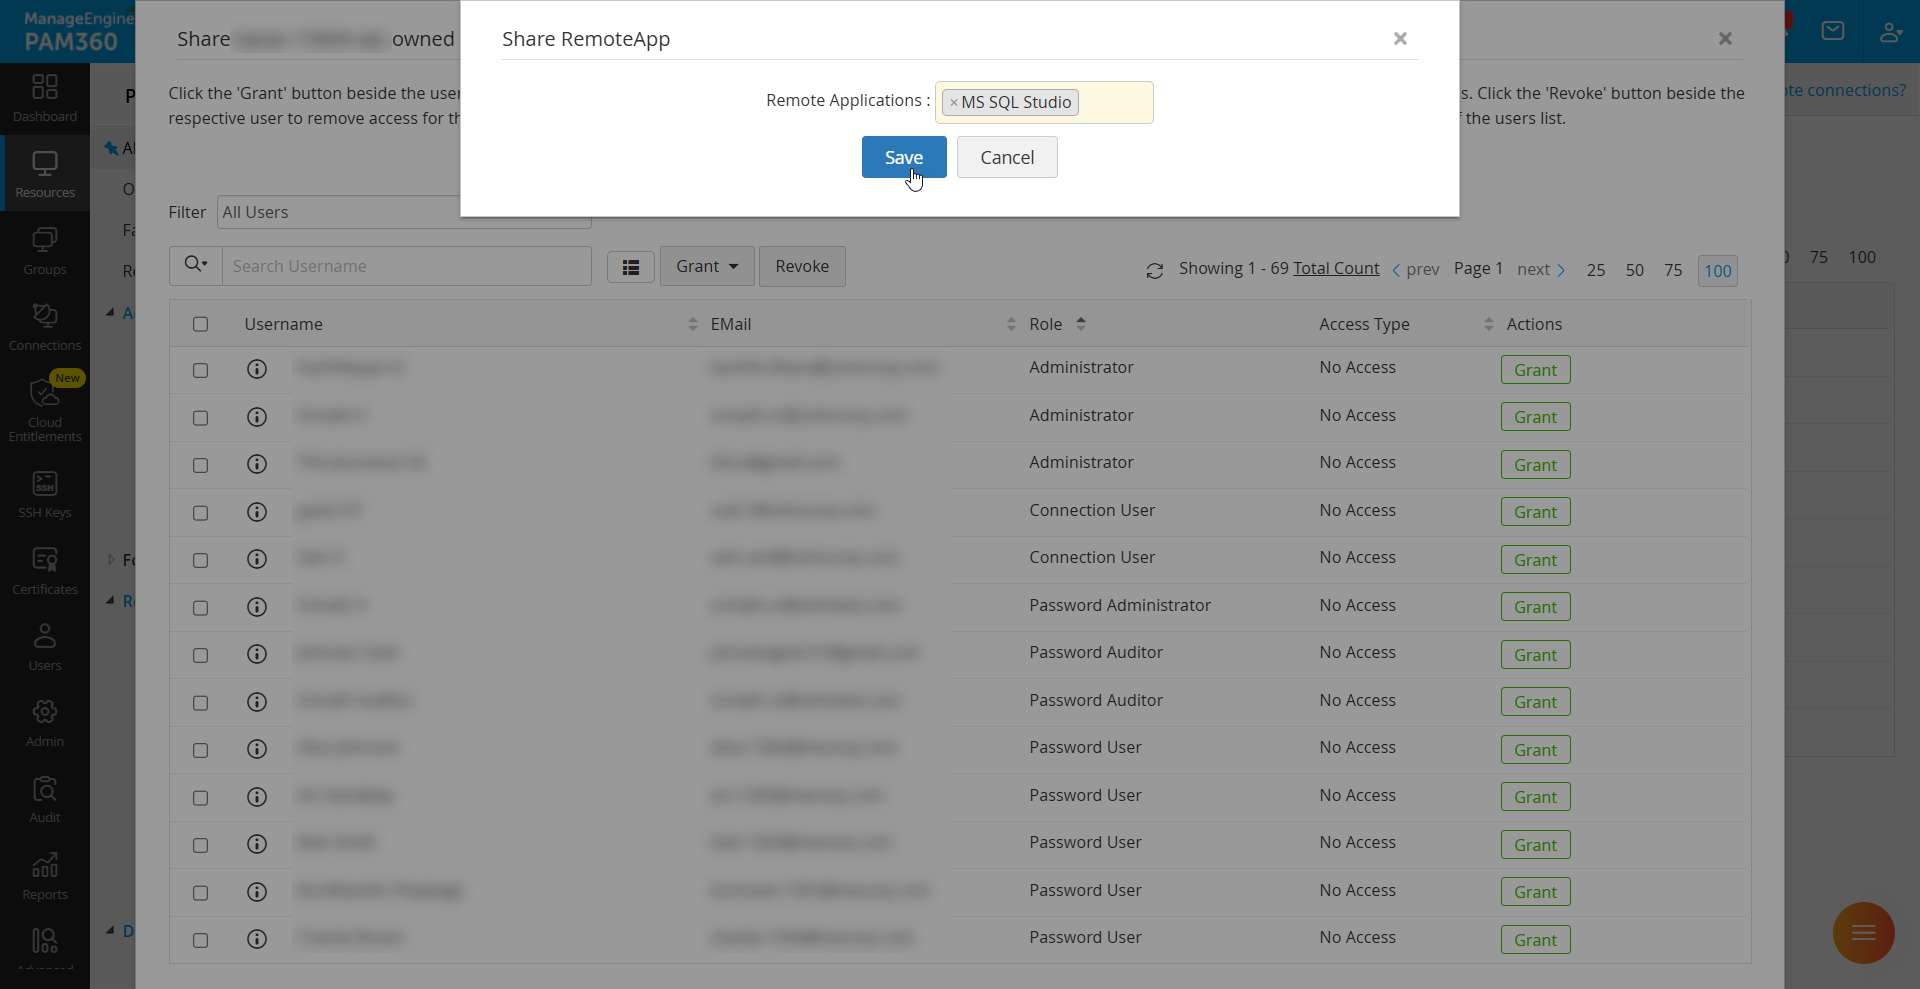Open the Dashboard icon in sidebar
The width and height of the screenshot is (1920, 989).
point(45,98)
